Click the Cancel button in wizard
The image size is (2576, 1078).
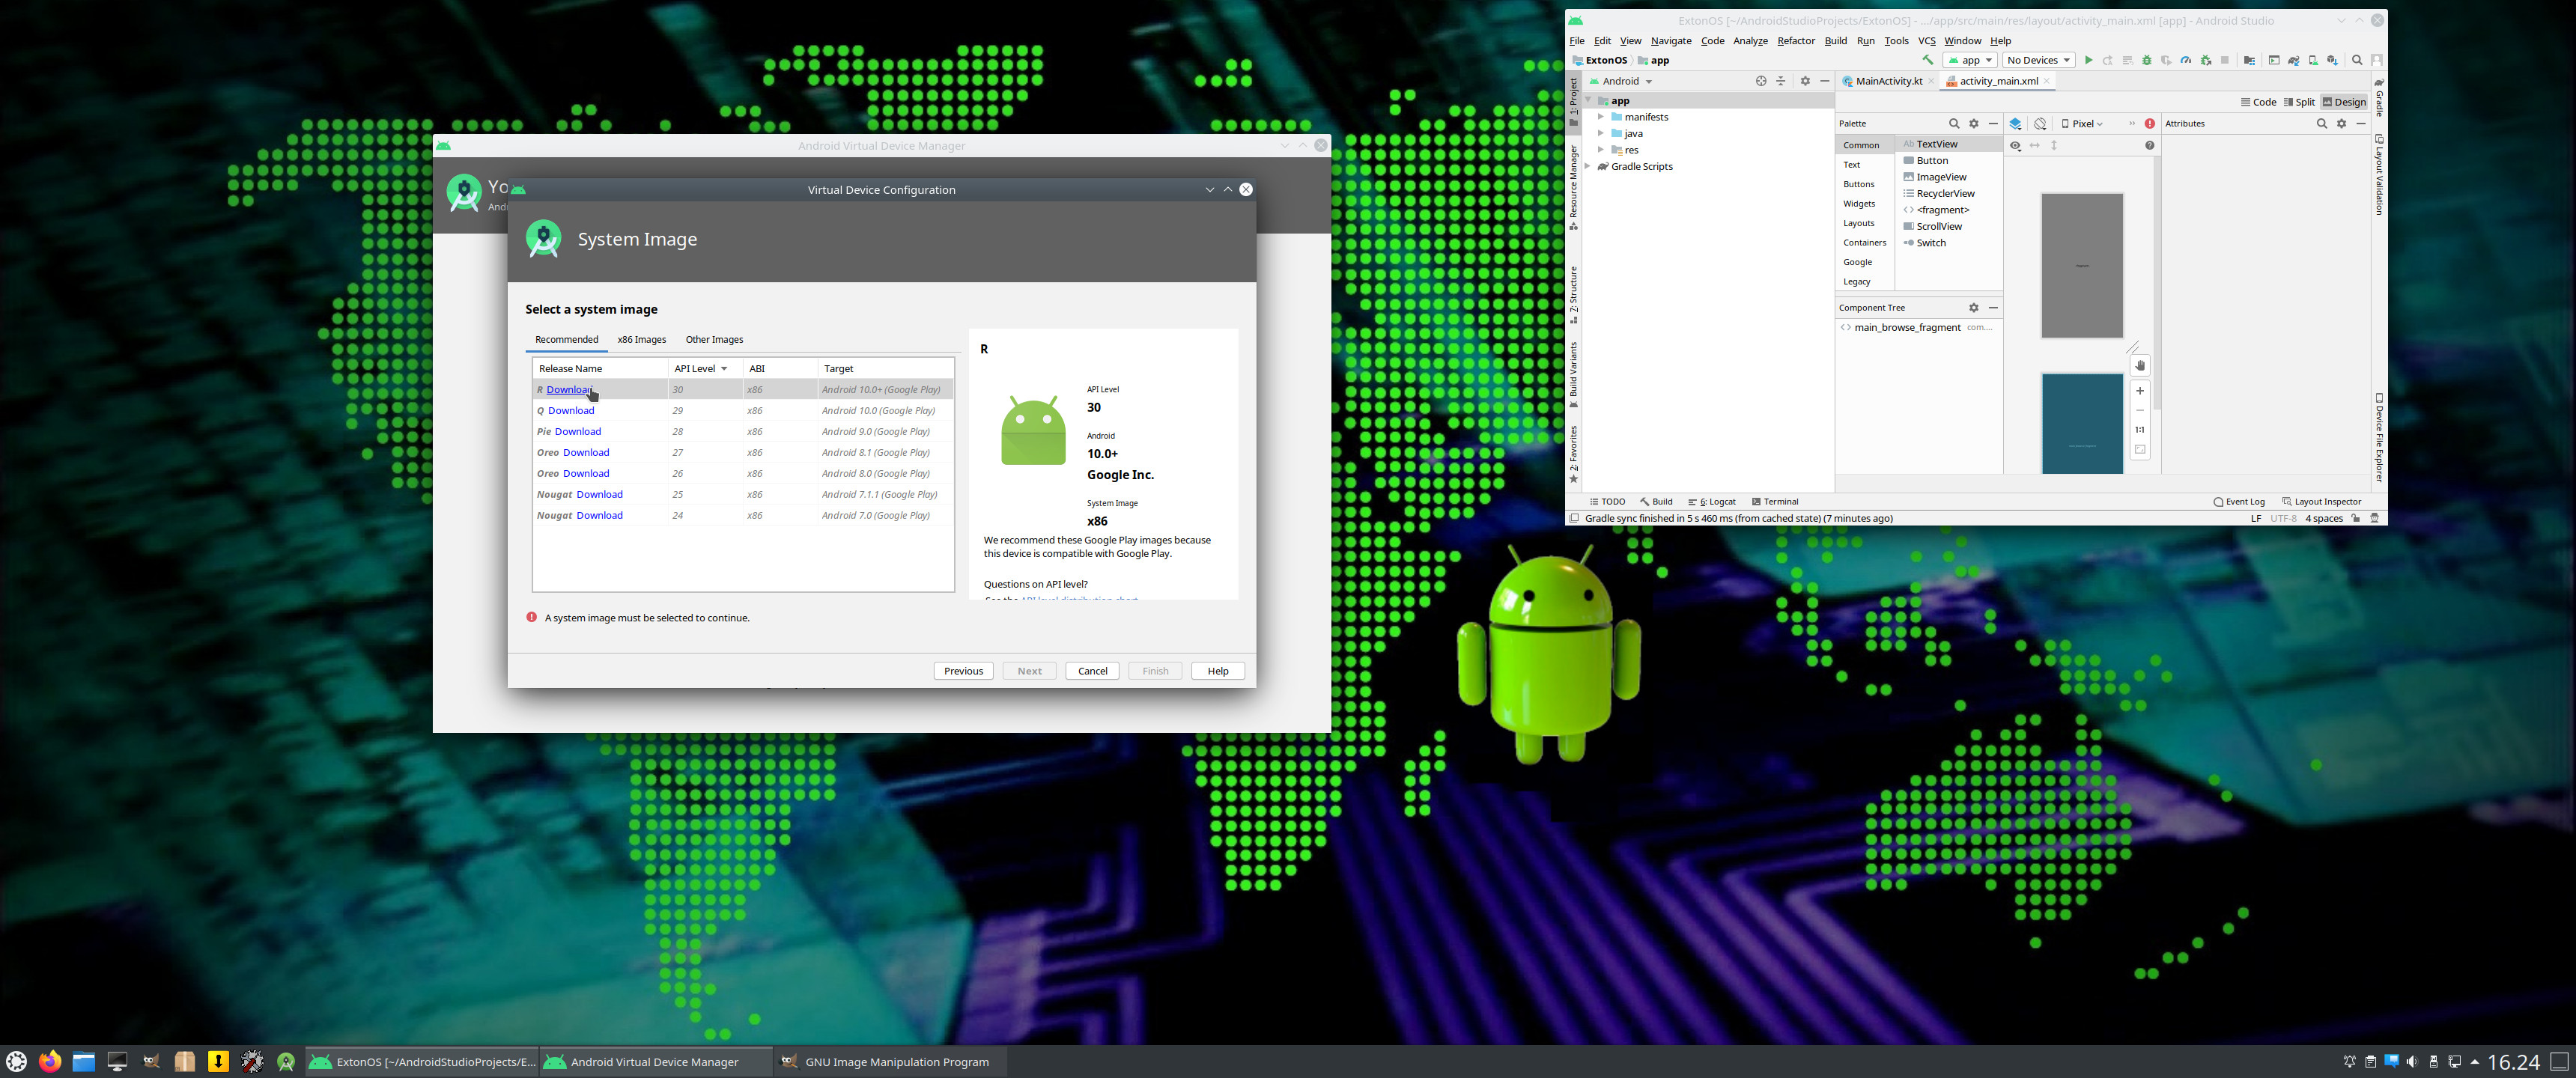click(x=1092, y=671)
